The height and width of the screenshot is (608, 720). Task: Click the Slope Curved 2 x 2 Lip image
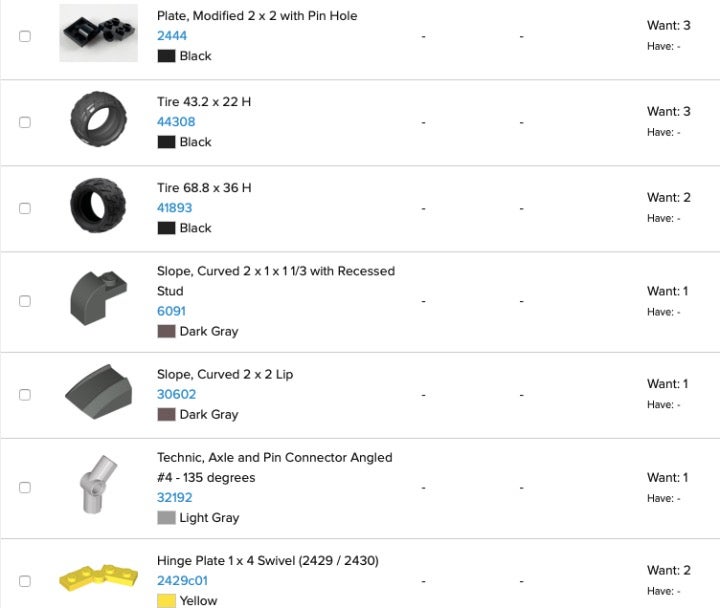tap(98, 392)
